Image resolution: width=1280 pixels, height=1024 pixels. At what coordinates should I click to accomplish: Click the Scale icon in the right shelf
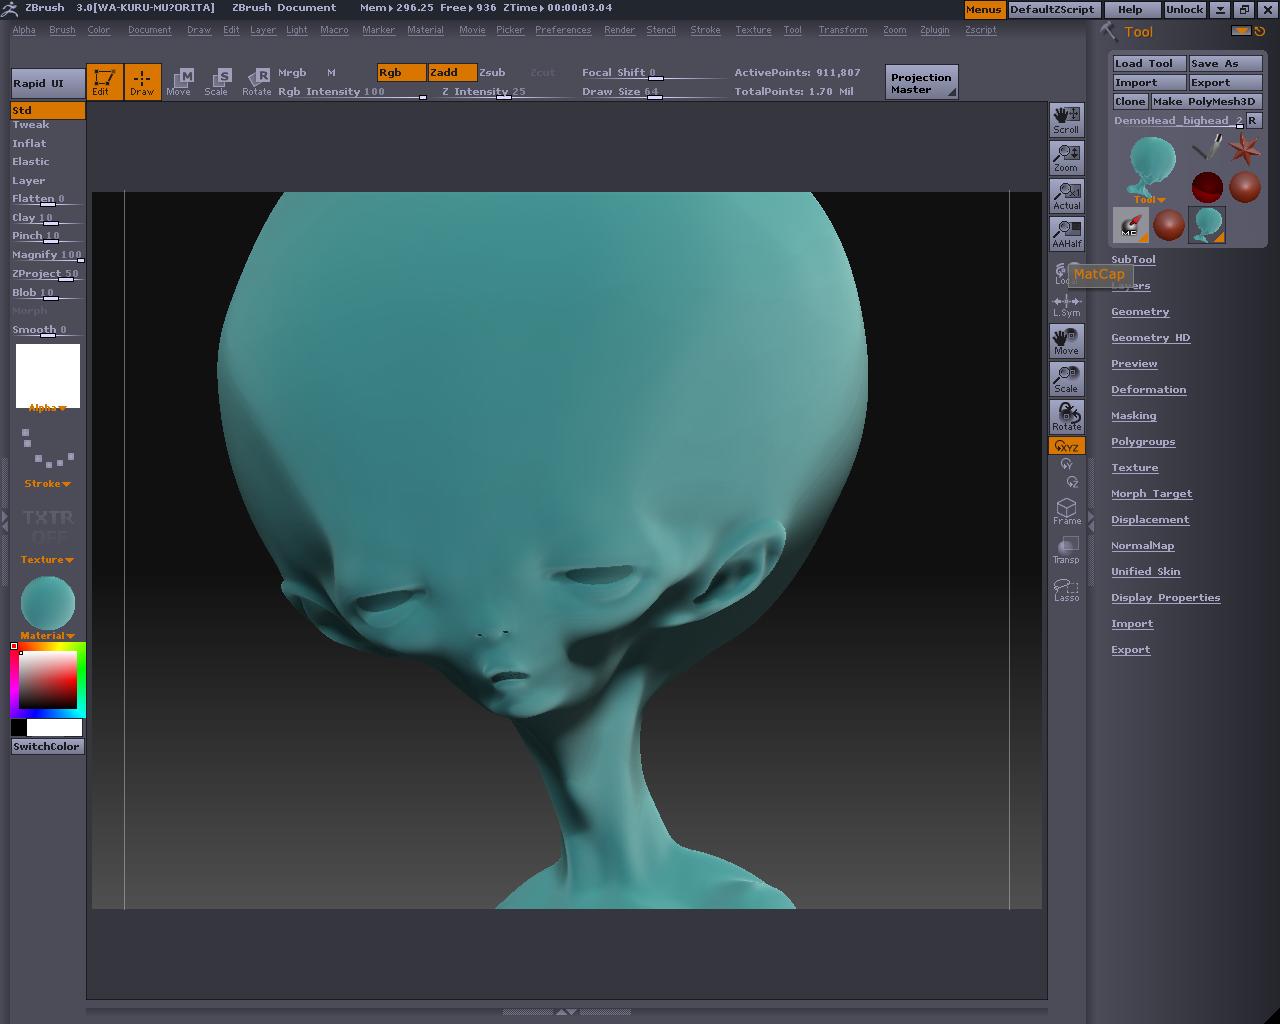coord(1066,379)
